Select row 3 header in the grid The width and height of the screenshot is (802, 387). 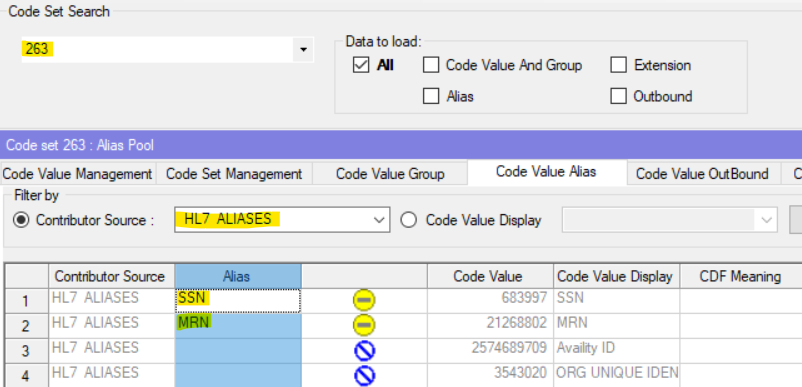coord(27,351)
